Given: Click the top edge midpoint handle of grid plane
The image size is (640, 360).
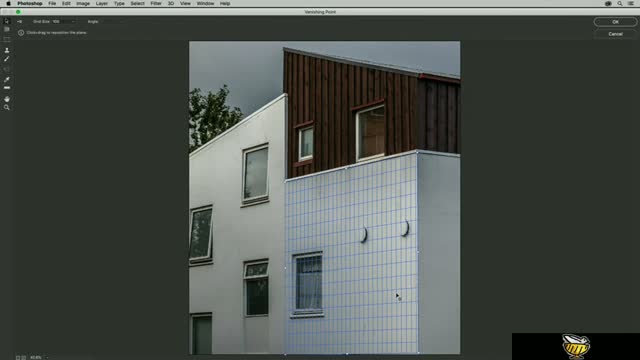Looking at the screenshot, I should tap(347, 167).
